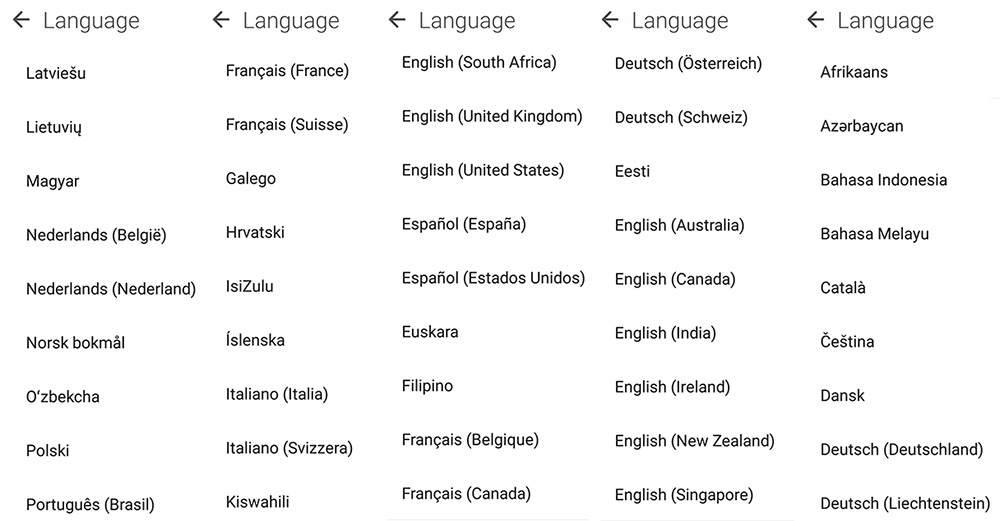This screenshot has width=1000, height=521.
Task: Tap the back arrow above Latviešu
Action: click(22, 20)
